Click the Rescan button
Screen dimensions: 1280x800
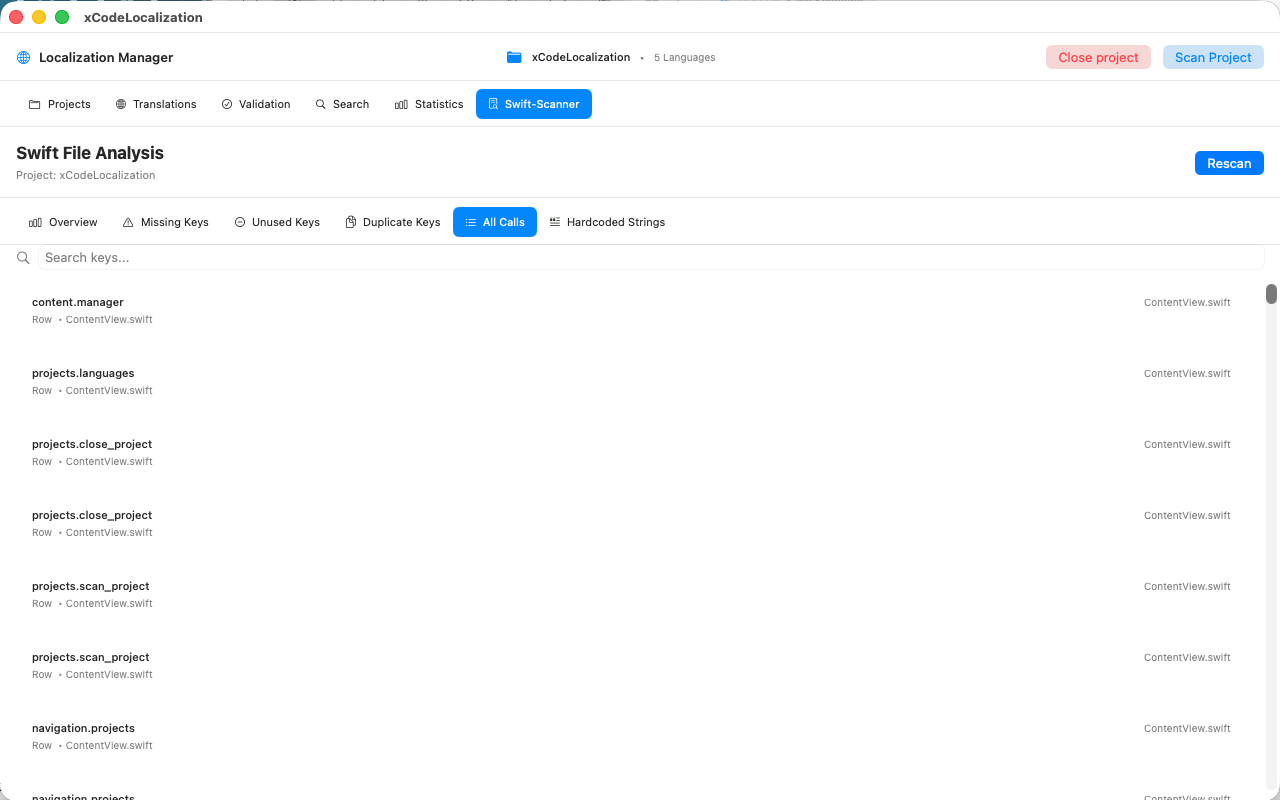pos(1229,163)
